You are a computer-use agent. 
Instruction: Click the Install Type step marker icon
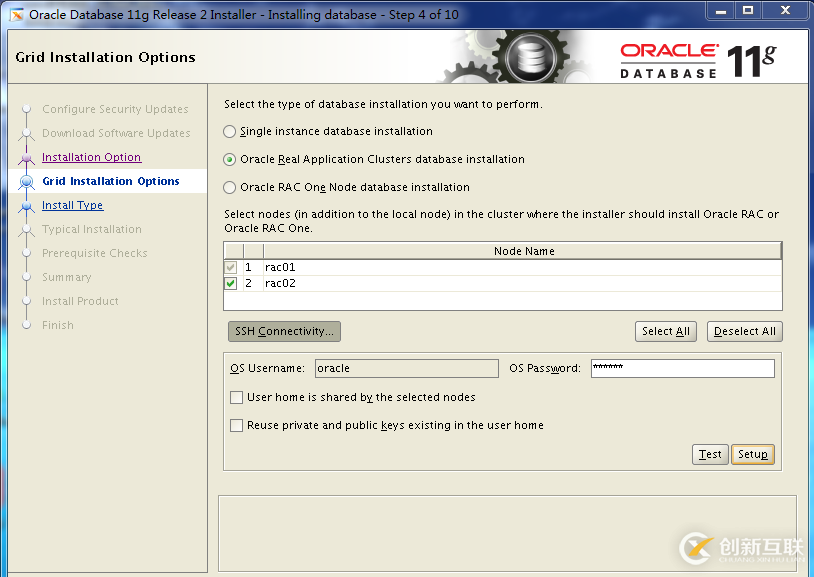click(26, 206)
